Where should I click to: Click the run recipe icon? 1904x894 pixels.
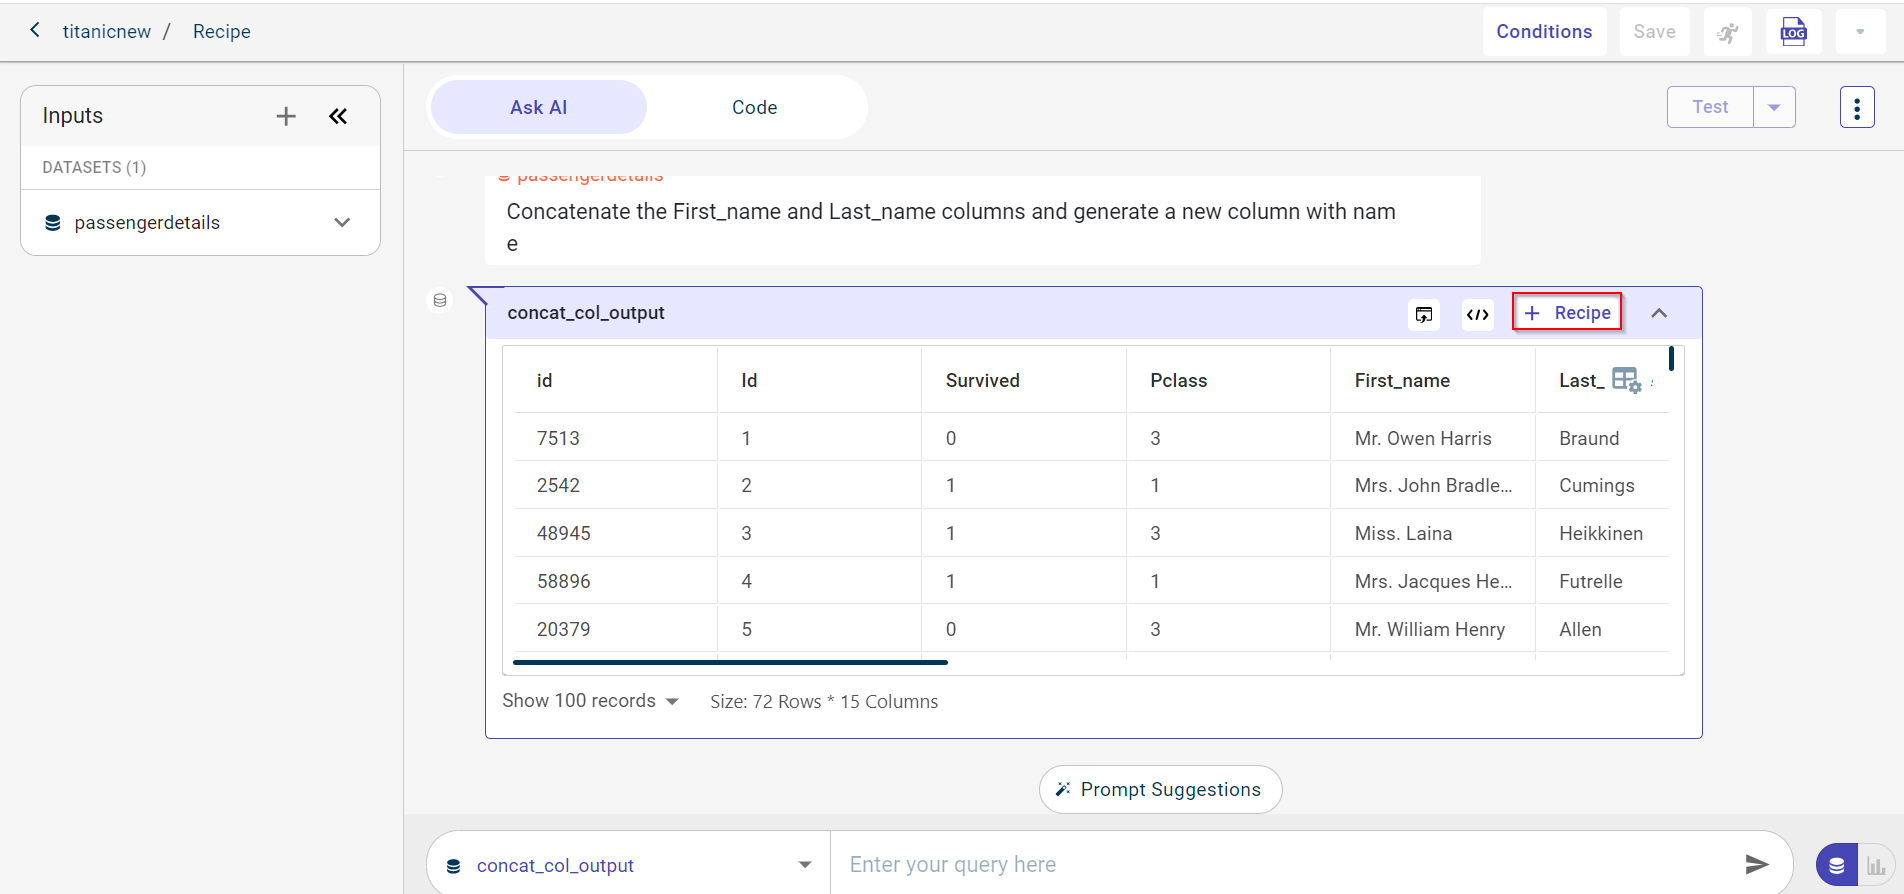(1727, 32)
